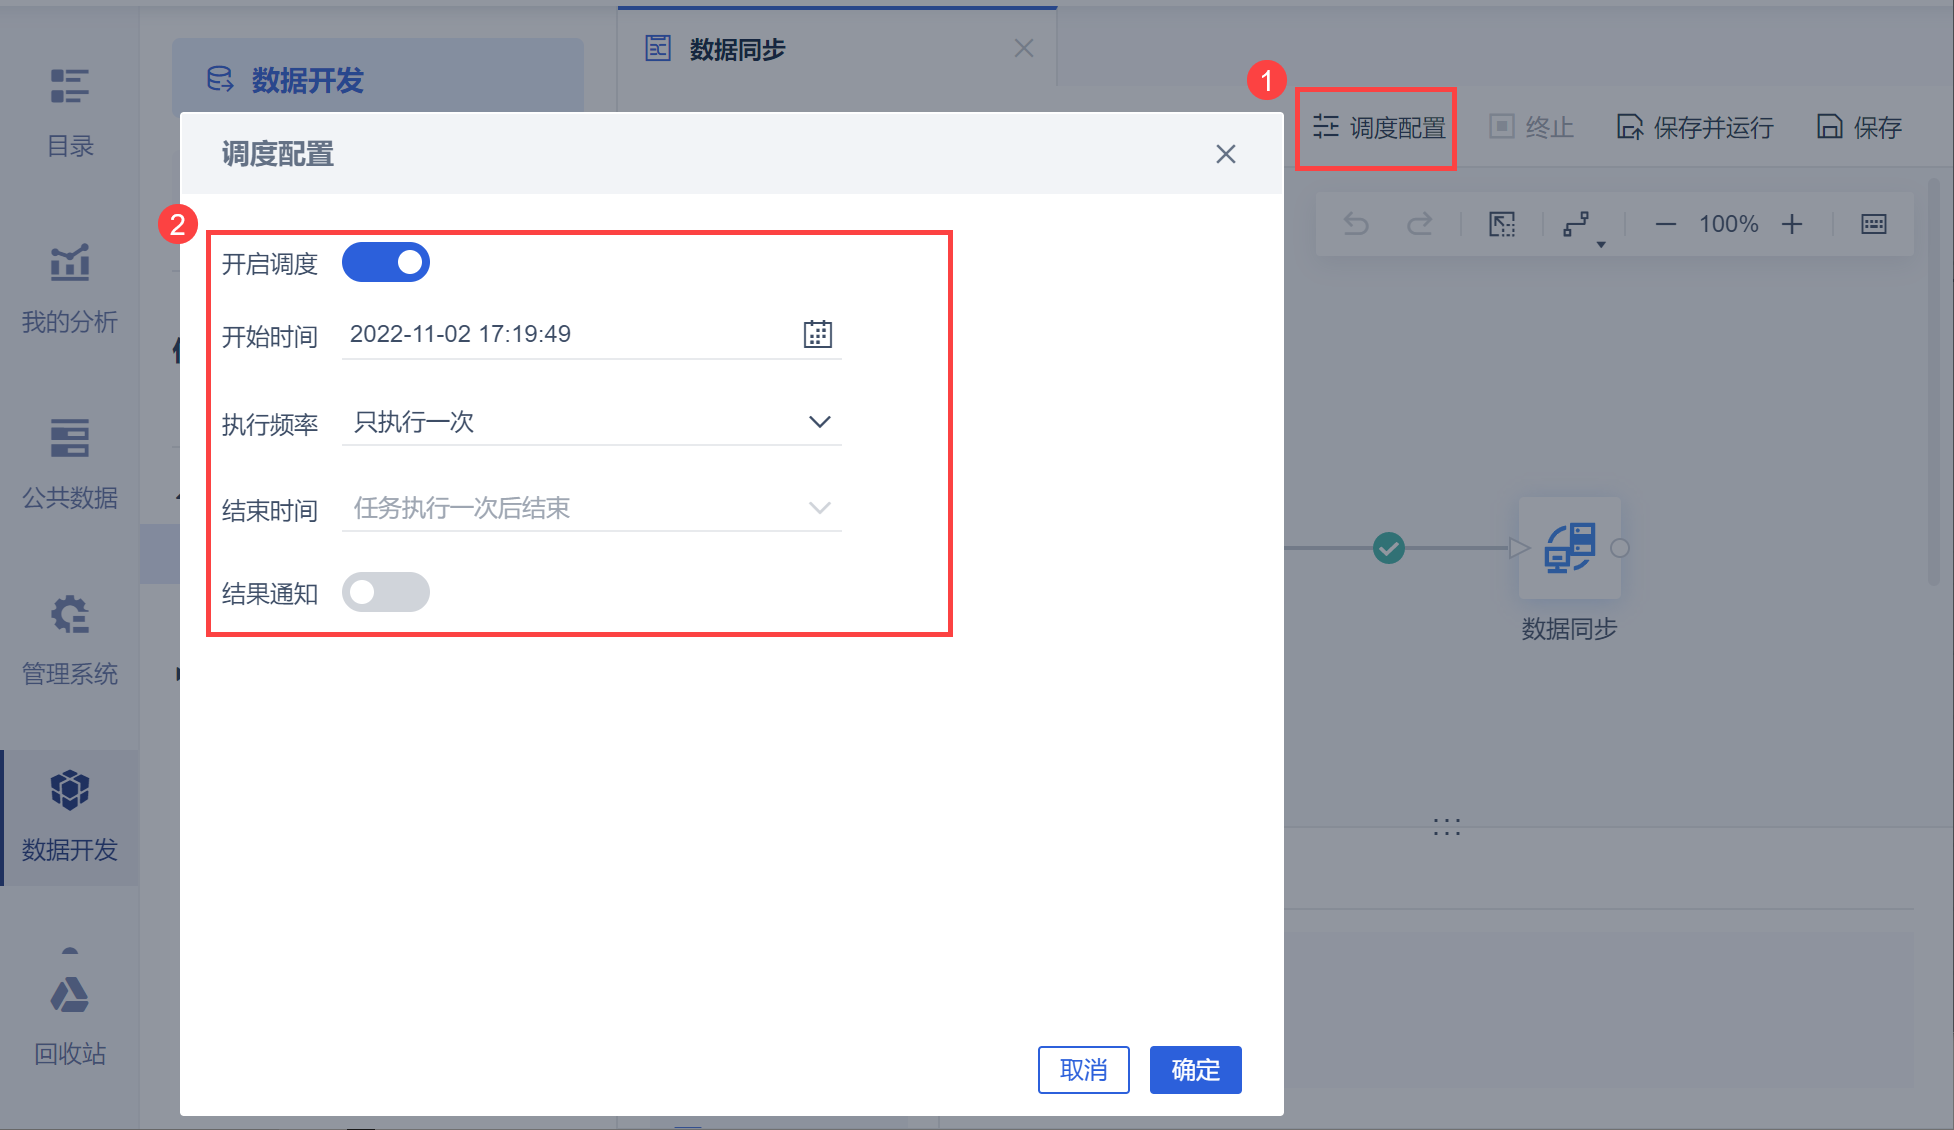Expand the 执行频率 dropdown
The width and height of the screenshot is (1954, 1130).
pyautogui.click(x=592, y=422)
